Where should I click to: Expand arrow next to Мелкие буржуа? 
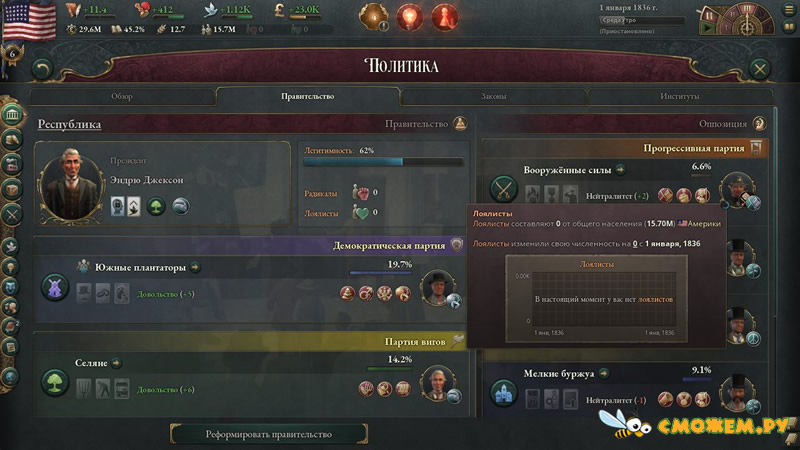[604, 373]
